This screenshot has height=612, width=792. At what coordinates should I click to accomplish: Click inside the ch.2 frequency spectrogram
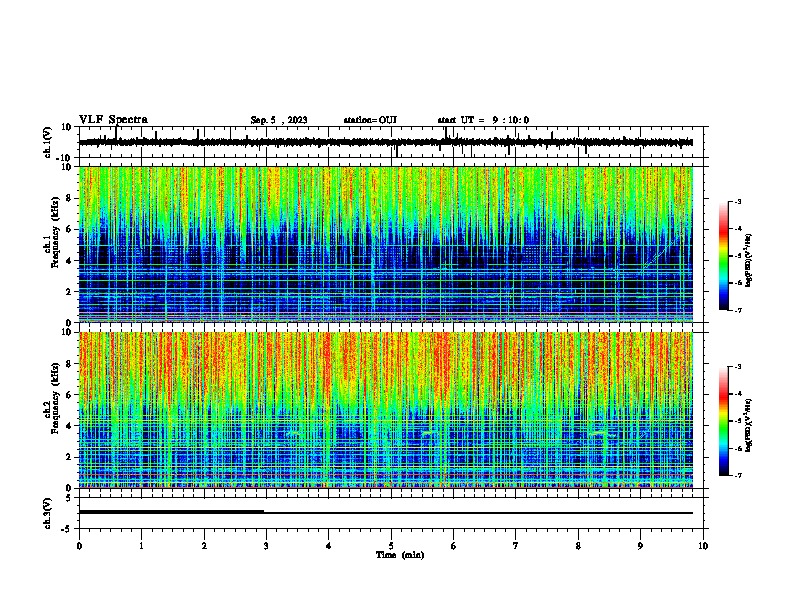click(386, 410)
